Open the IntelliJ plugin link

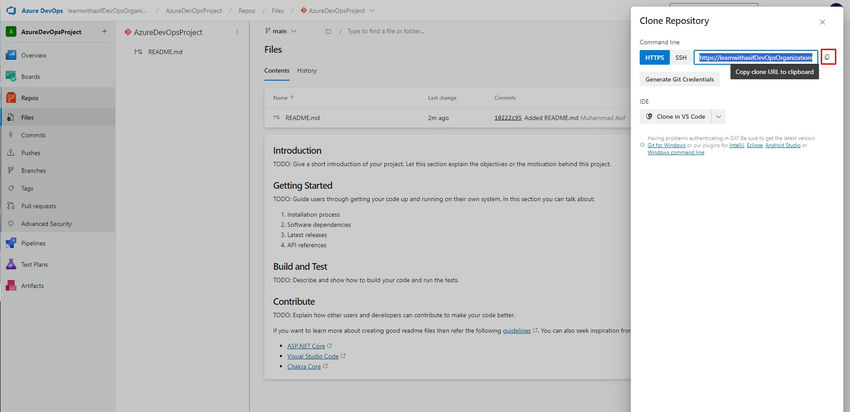[x=737, y=145]
